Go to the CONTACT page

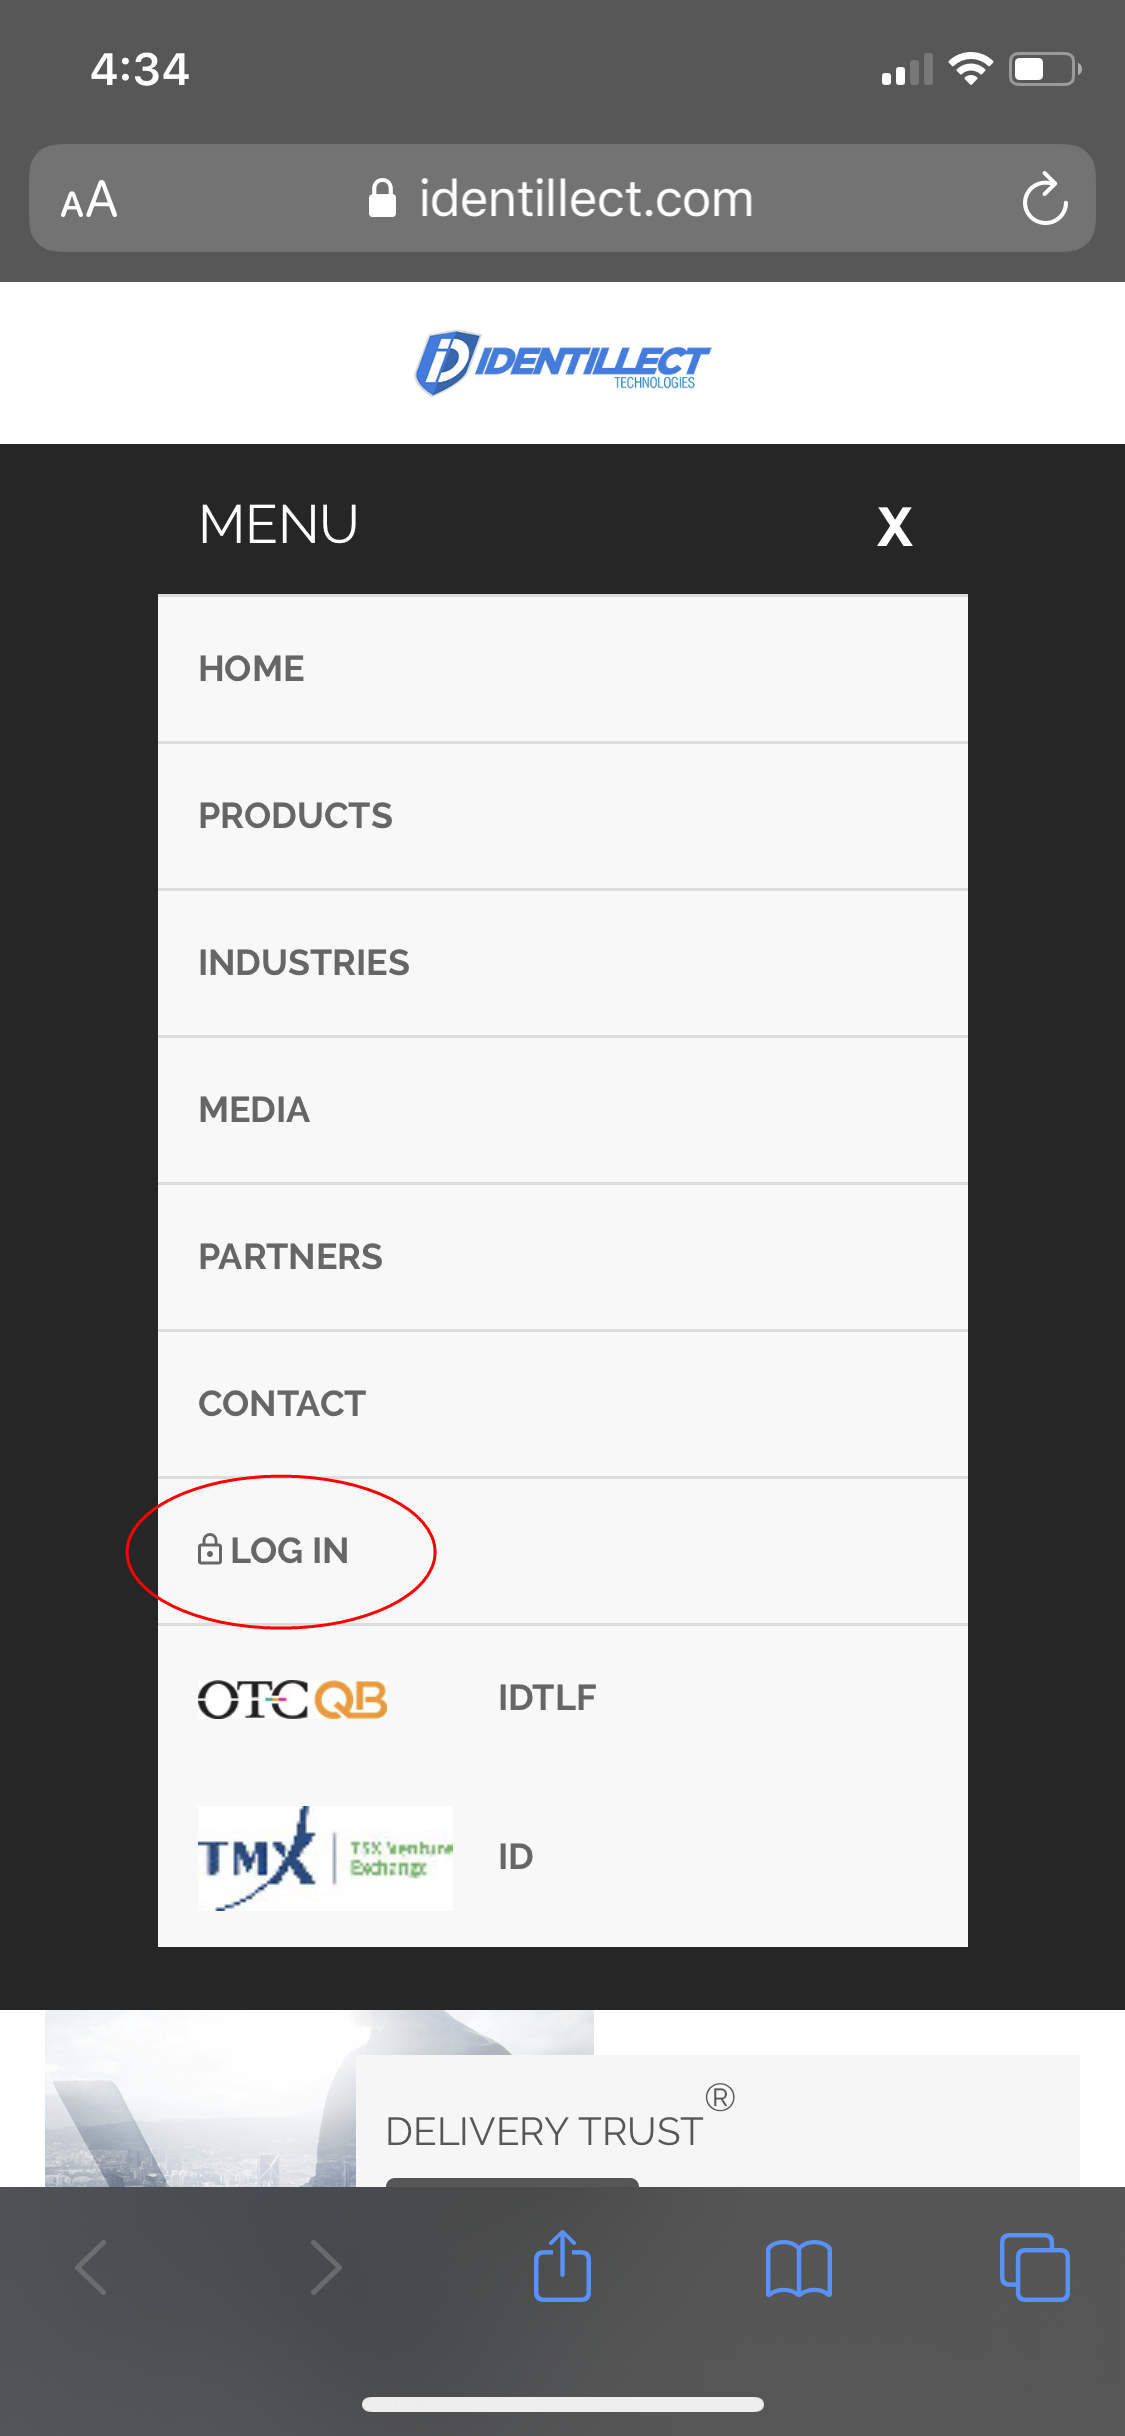click(x=562, y=1404)
